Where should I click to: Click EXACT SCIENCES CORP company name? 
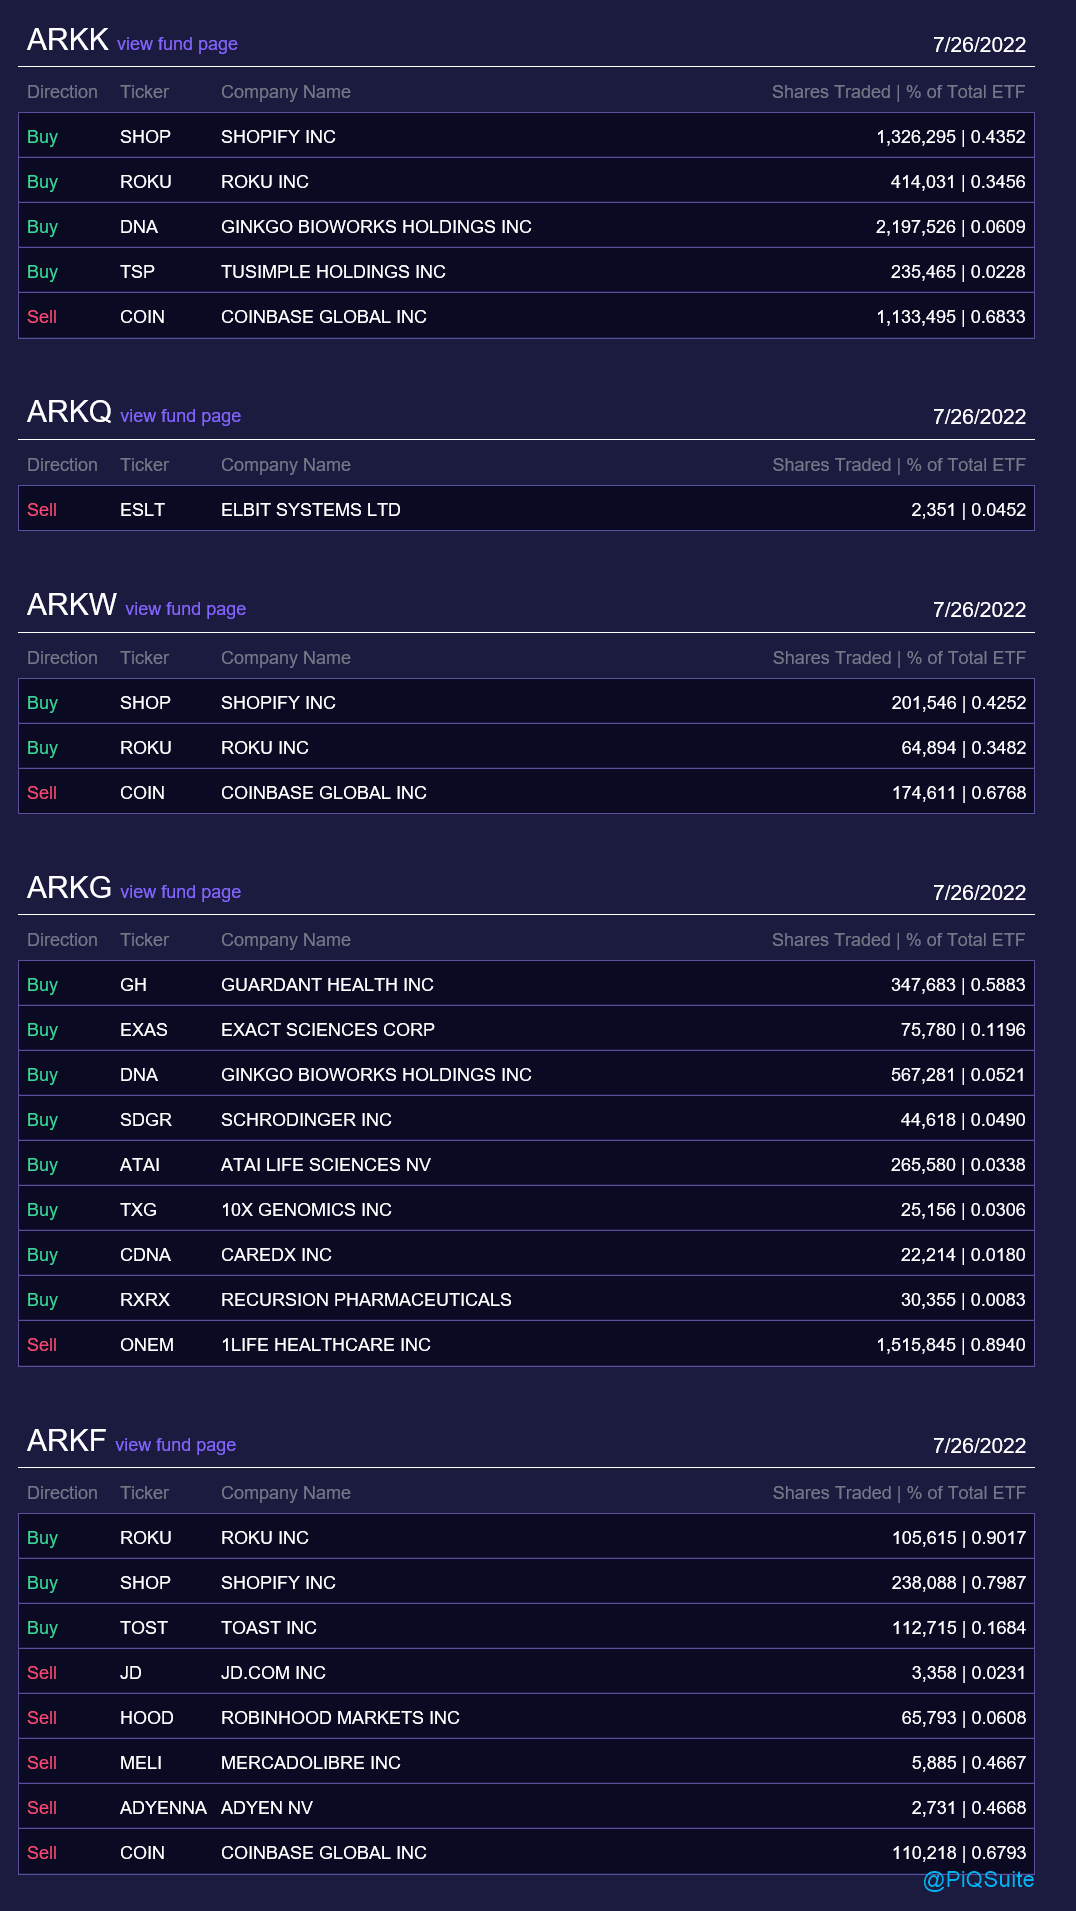[328, 1030]
